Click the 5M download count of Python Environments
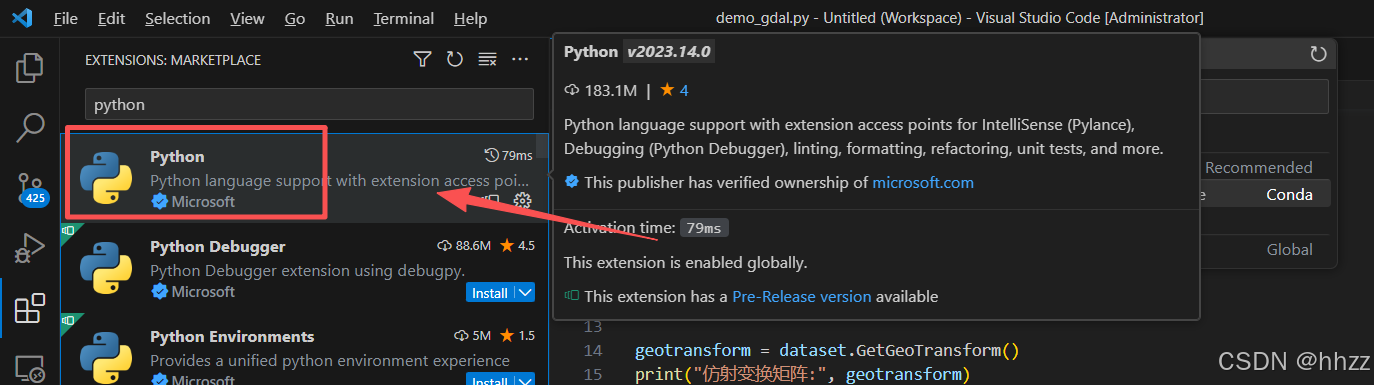 coord(472,335)
